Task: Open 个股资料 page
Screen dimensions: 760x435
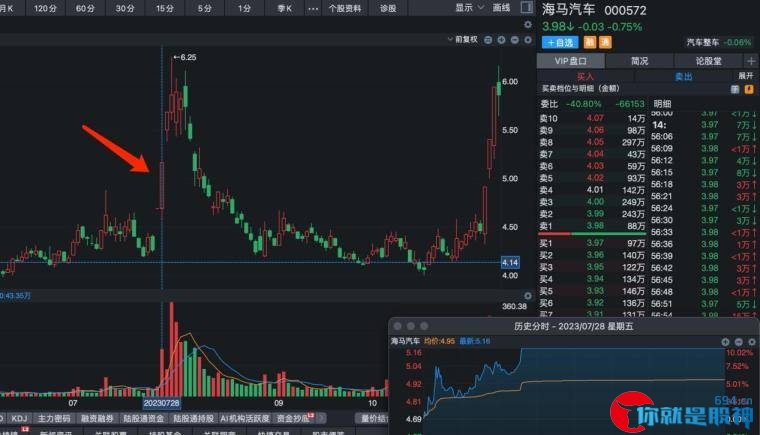Action: pos(345,8)
